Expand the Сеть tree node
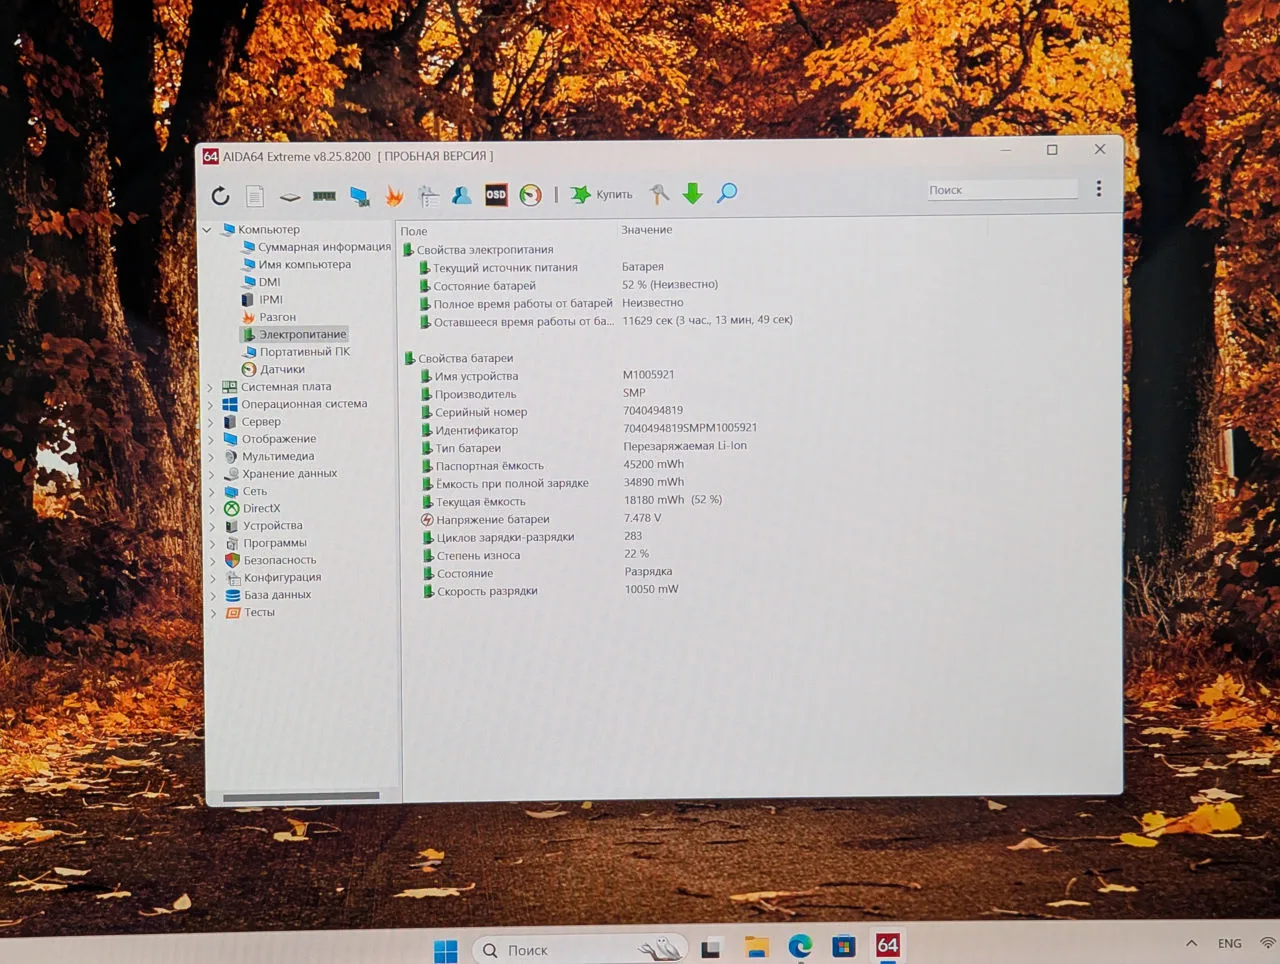Image resolution: width=1280 pixels, height=964 pixels. [212, 492]
